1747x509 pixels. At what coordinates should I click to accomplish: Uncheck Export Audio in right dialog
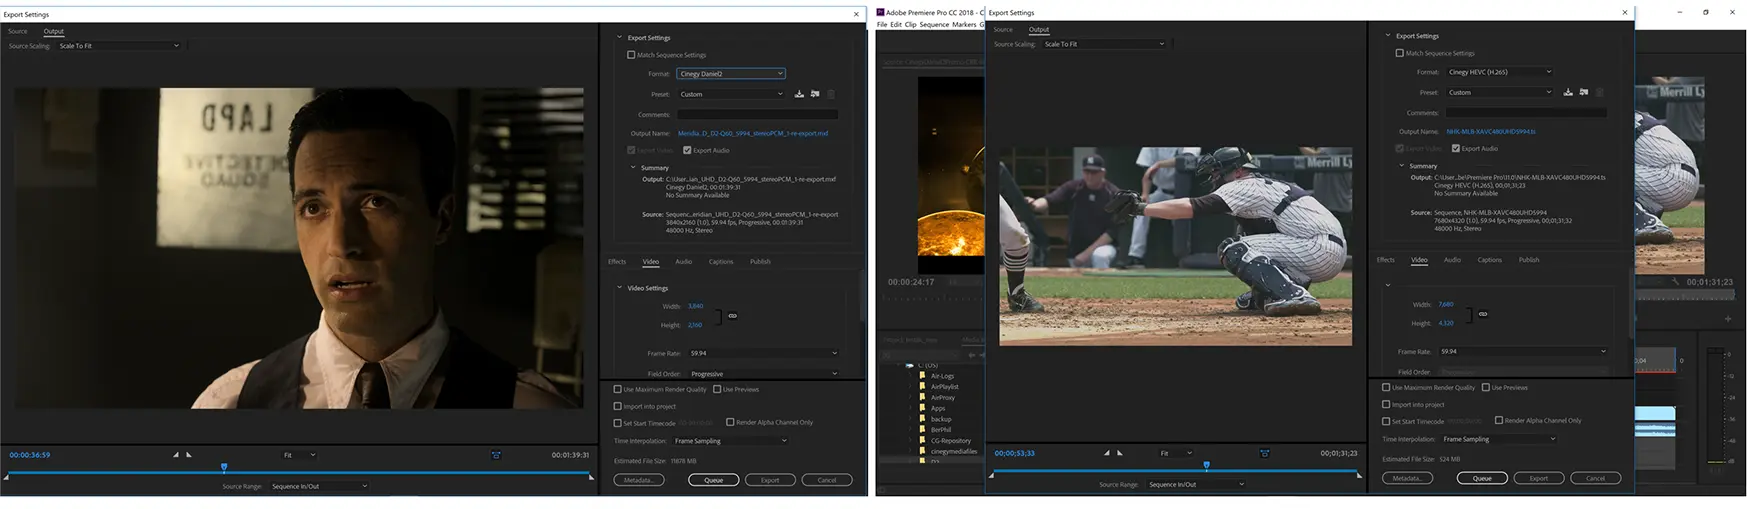click(x=1456, y=148)
